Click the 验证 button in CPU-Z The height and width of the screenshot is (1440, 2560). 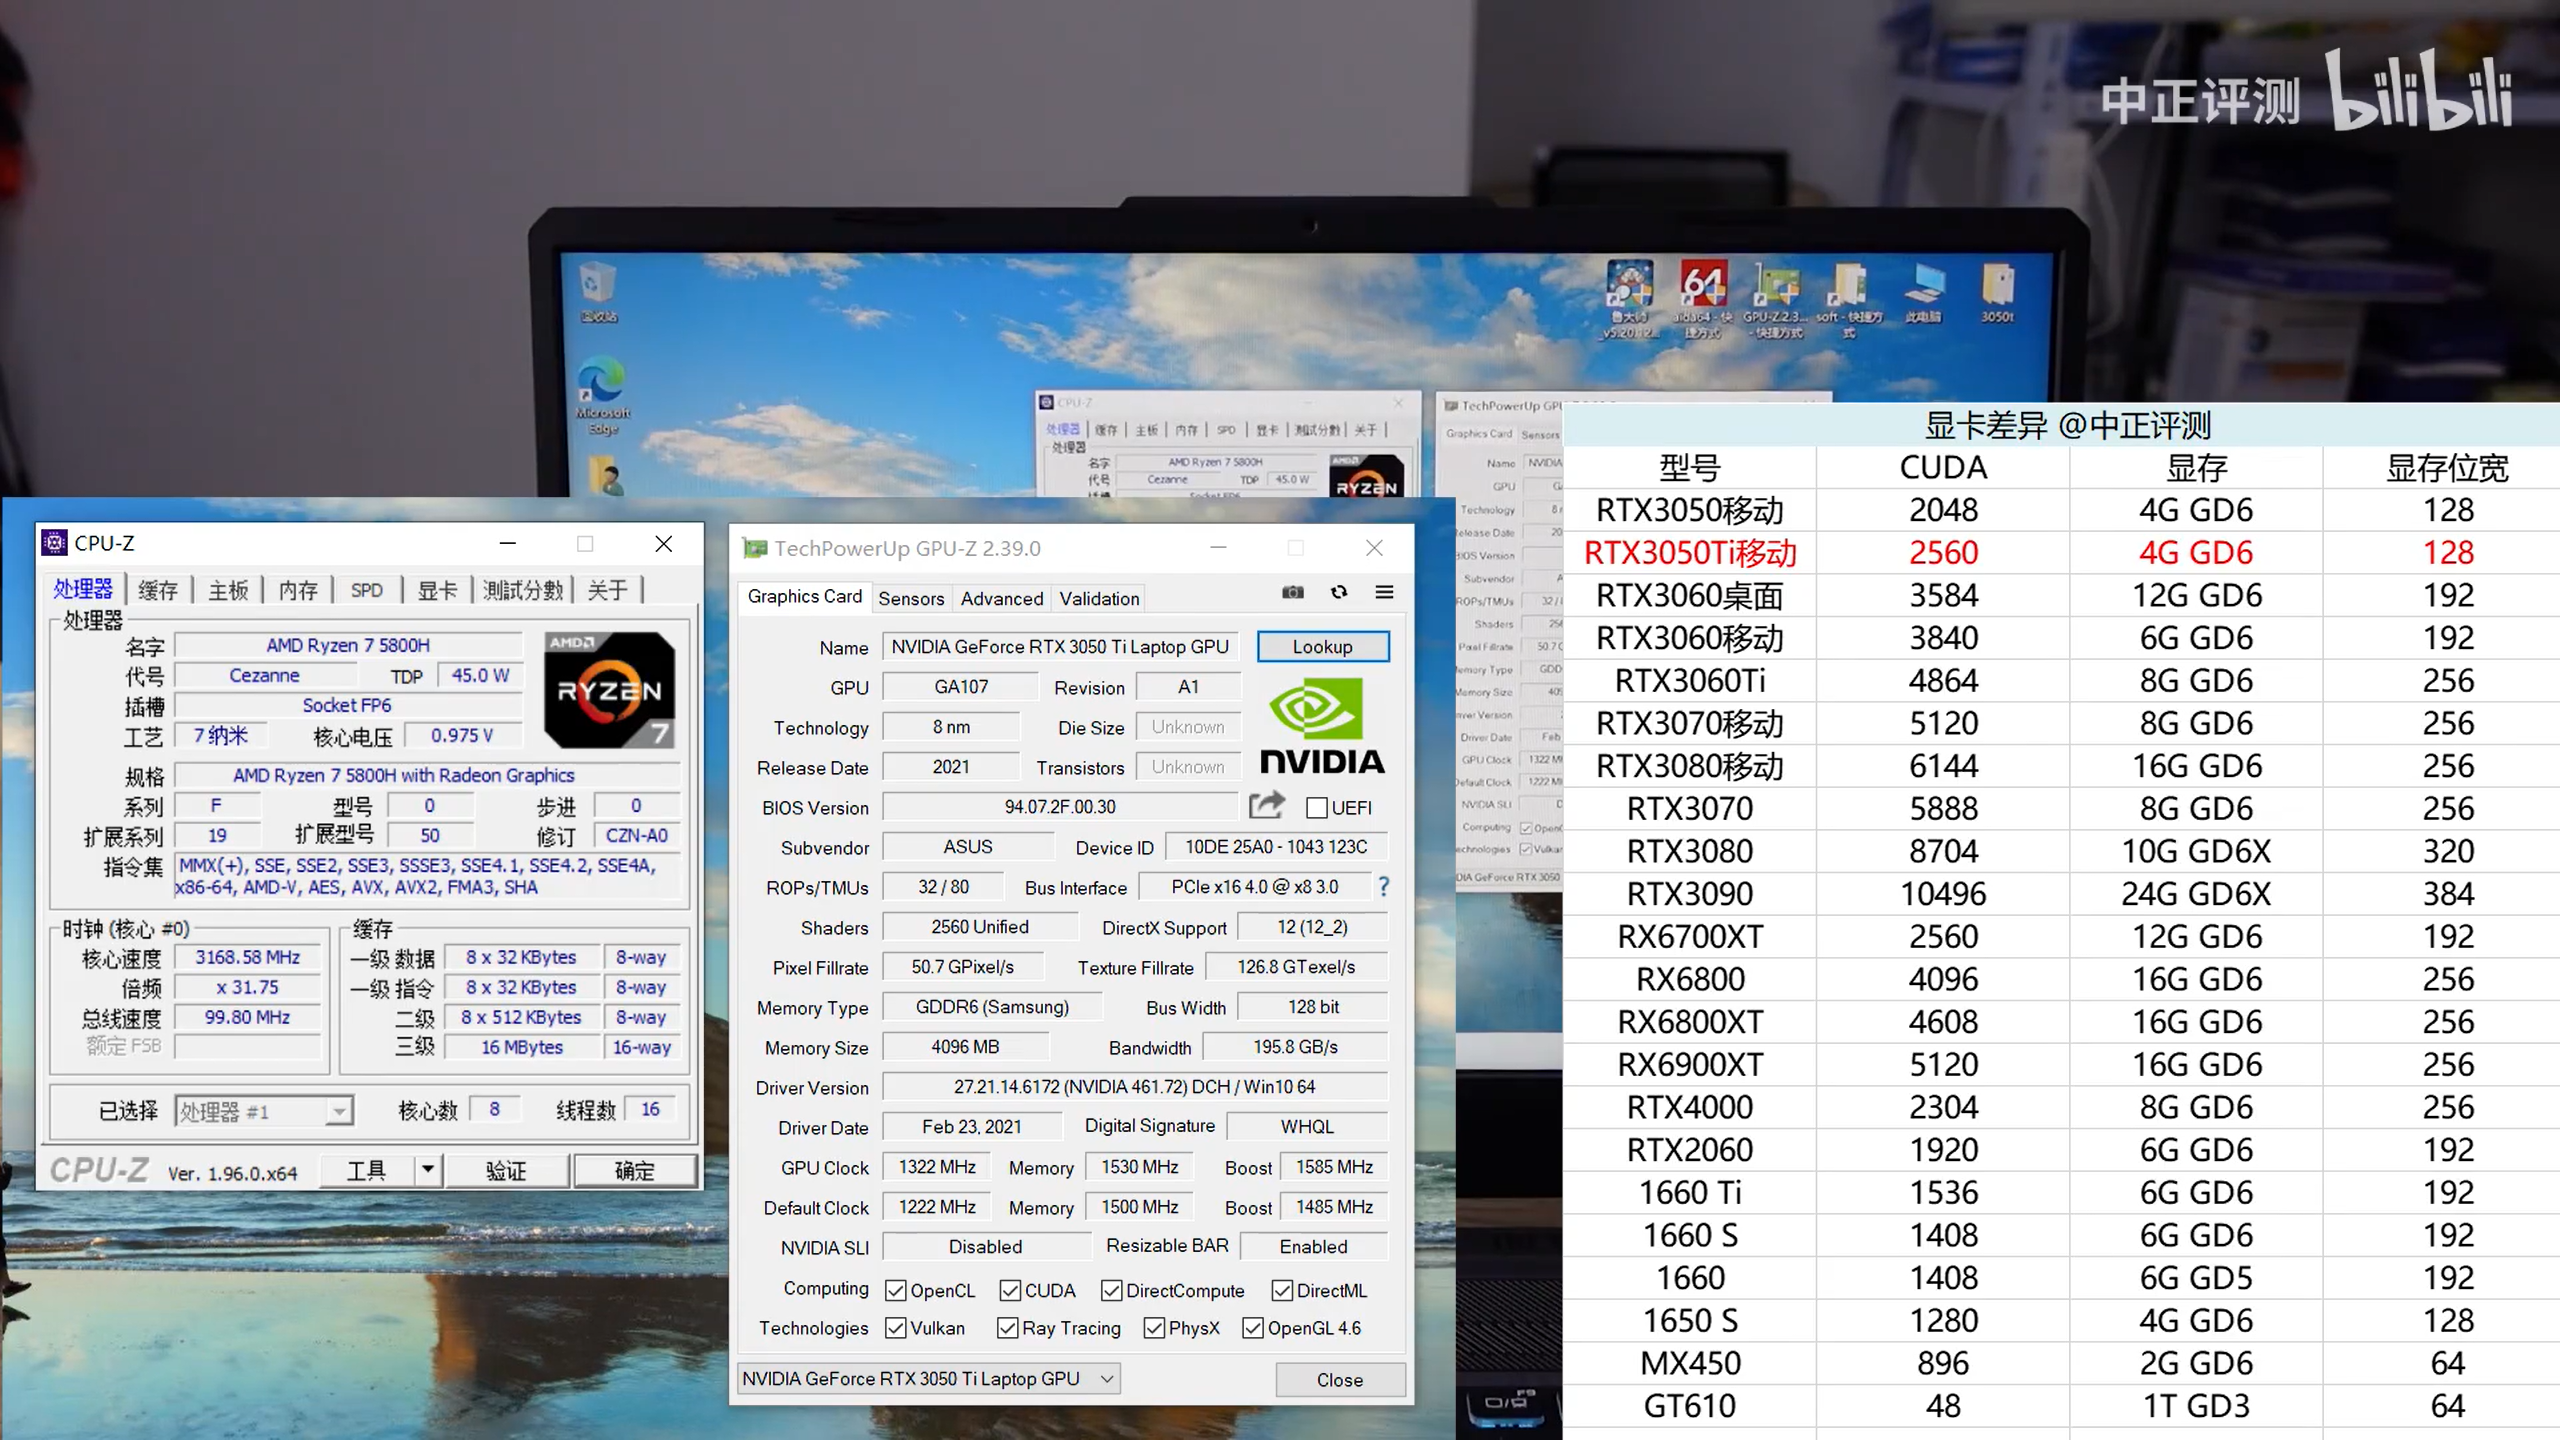(506, 1170)
